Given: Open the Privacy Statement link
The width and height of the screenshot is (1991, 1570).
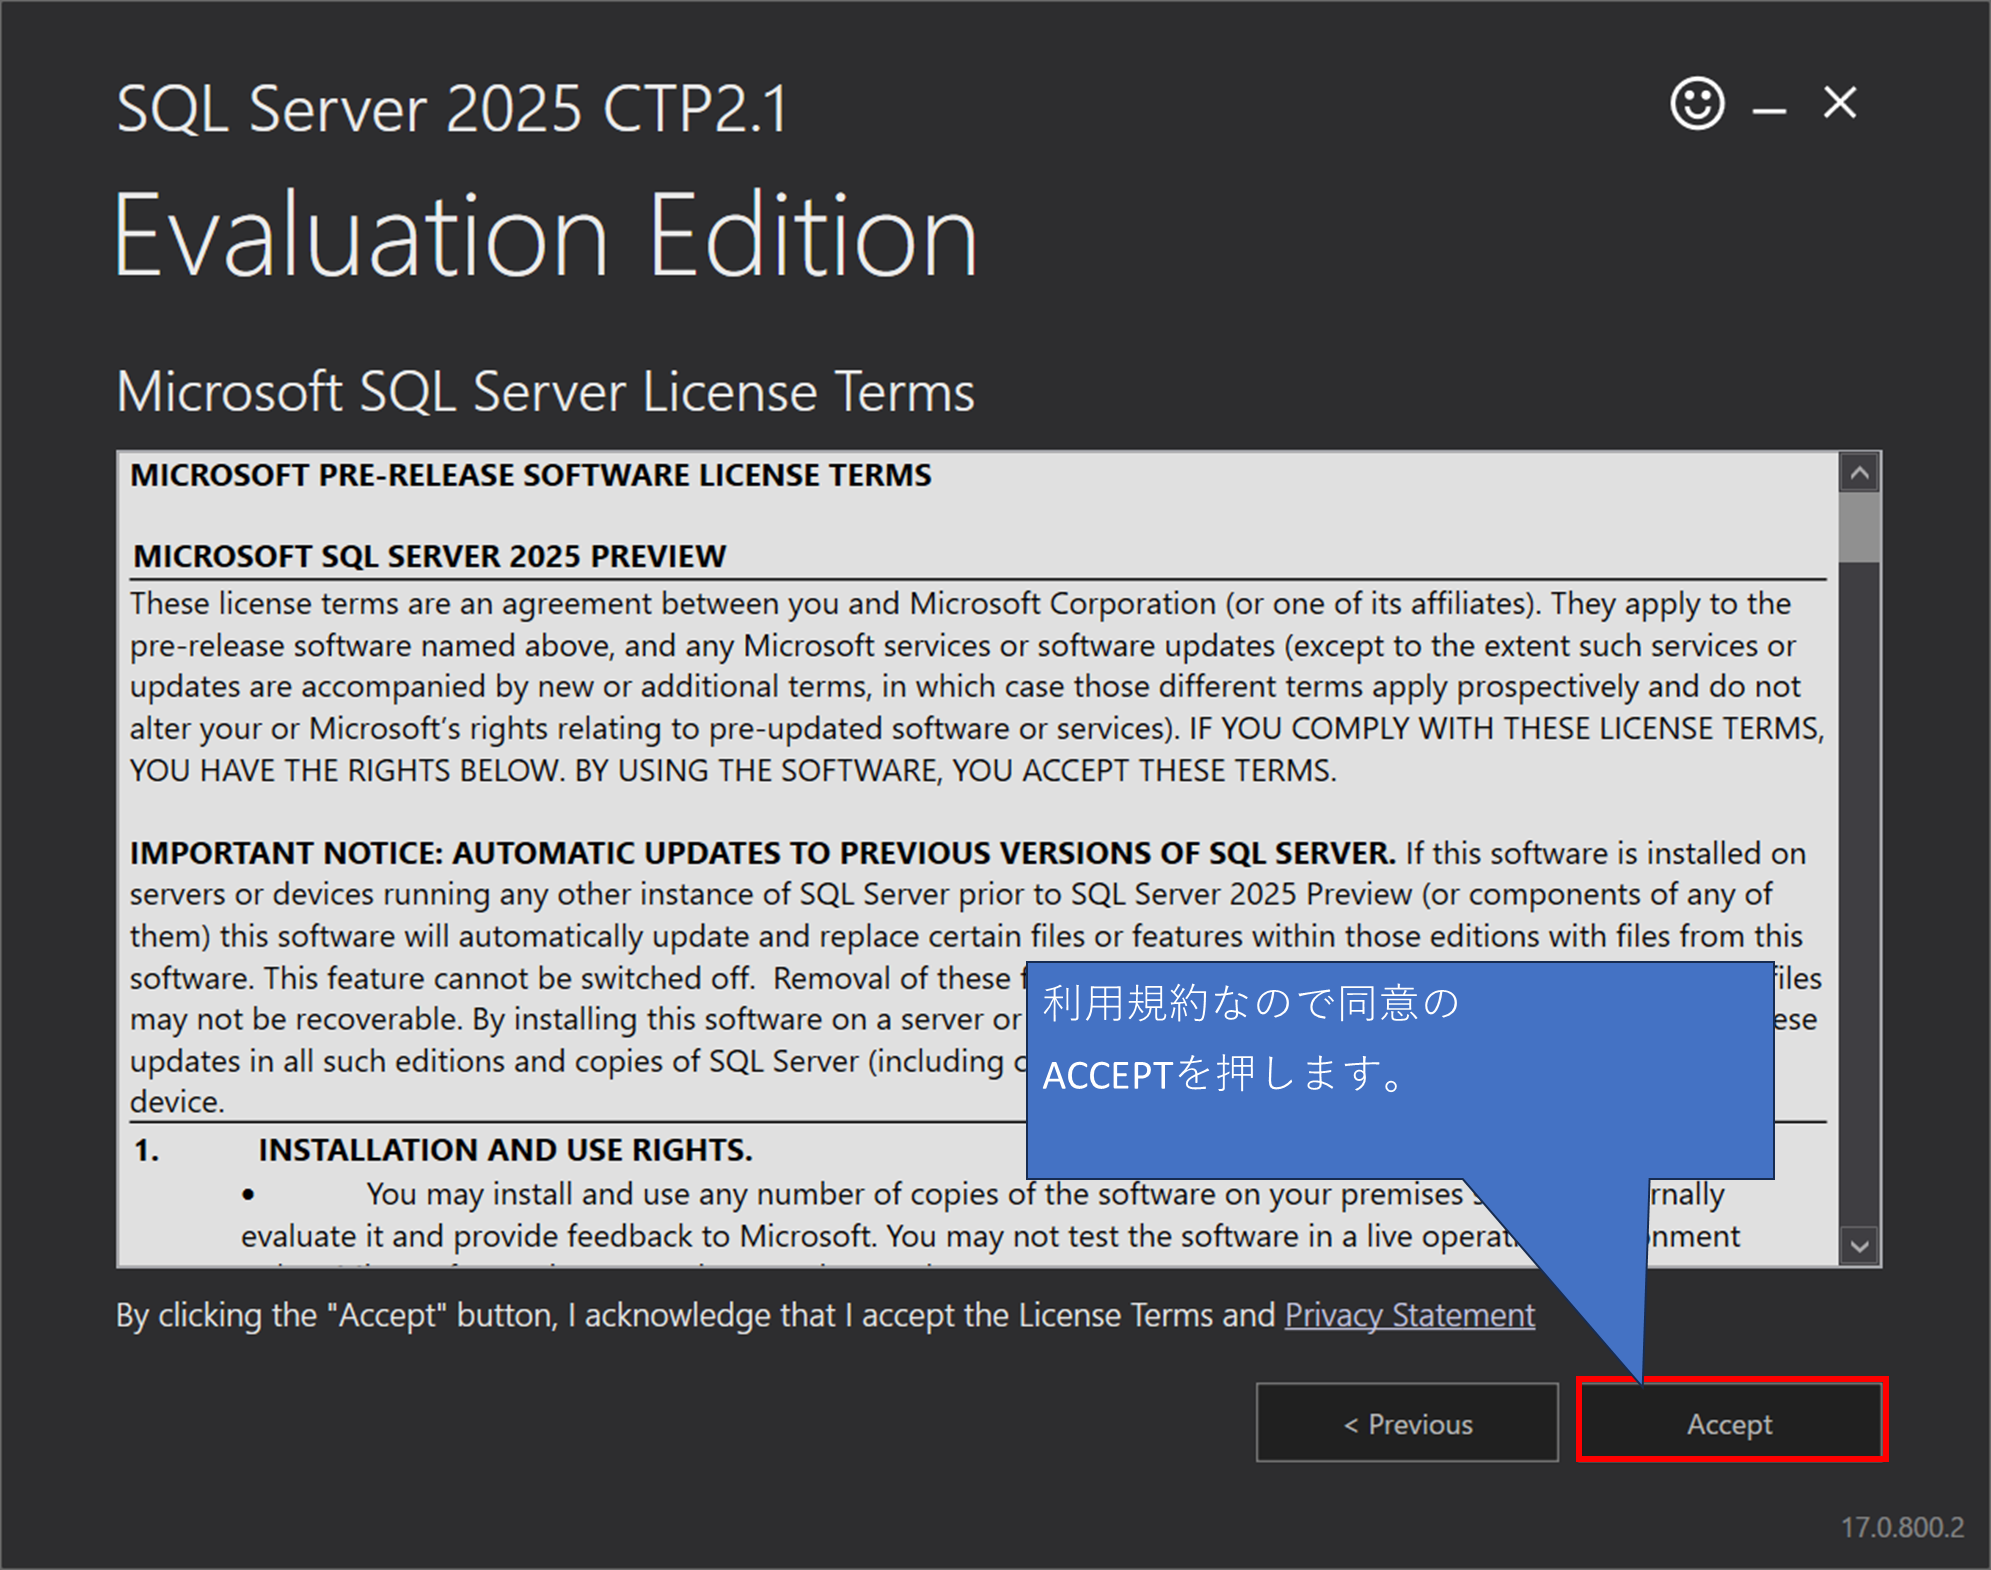Looking at the screenshot, I should (1409, 1314).
